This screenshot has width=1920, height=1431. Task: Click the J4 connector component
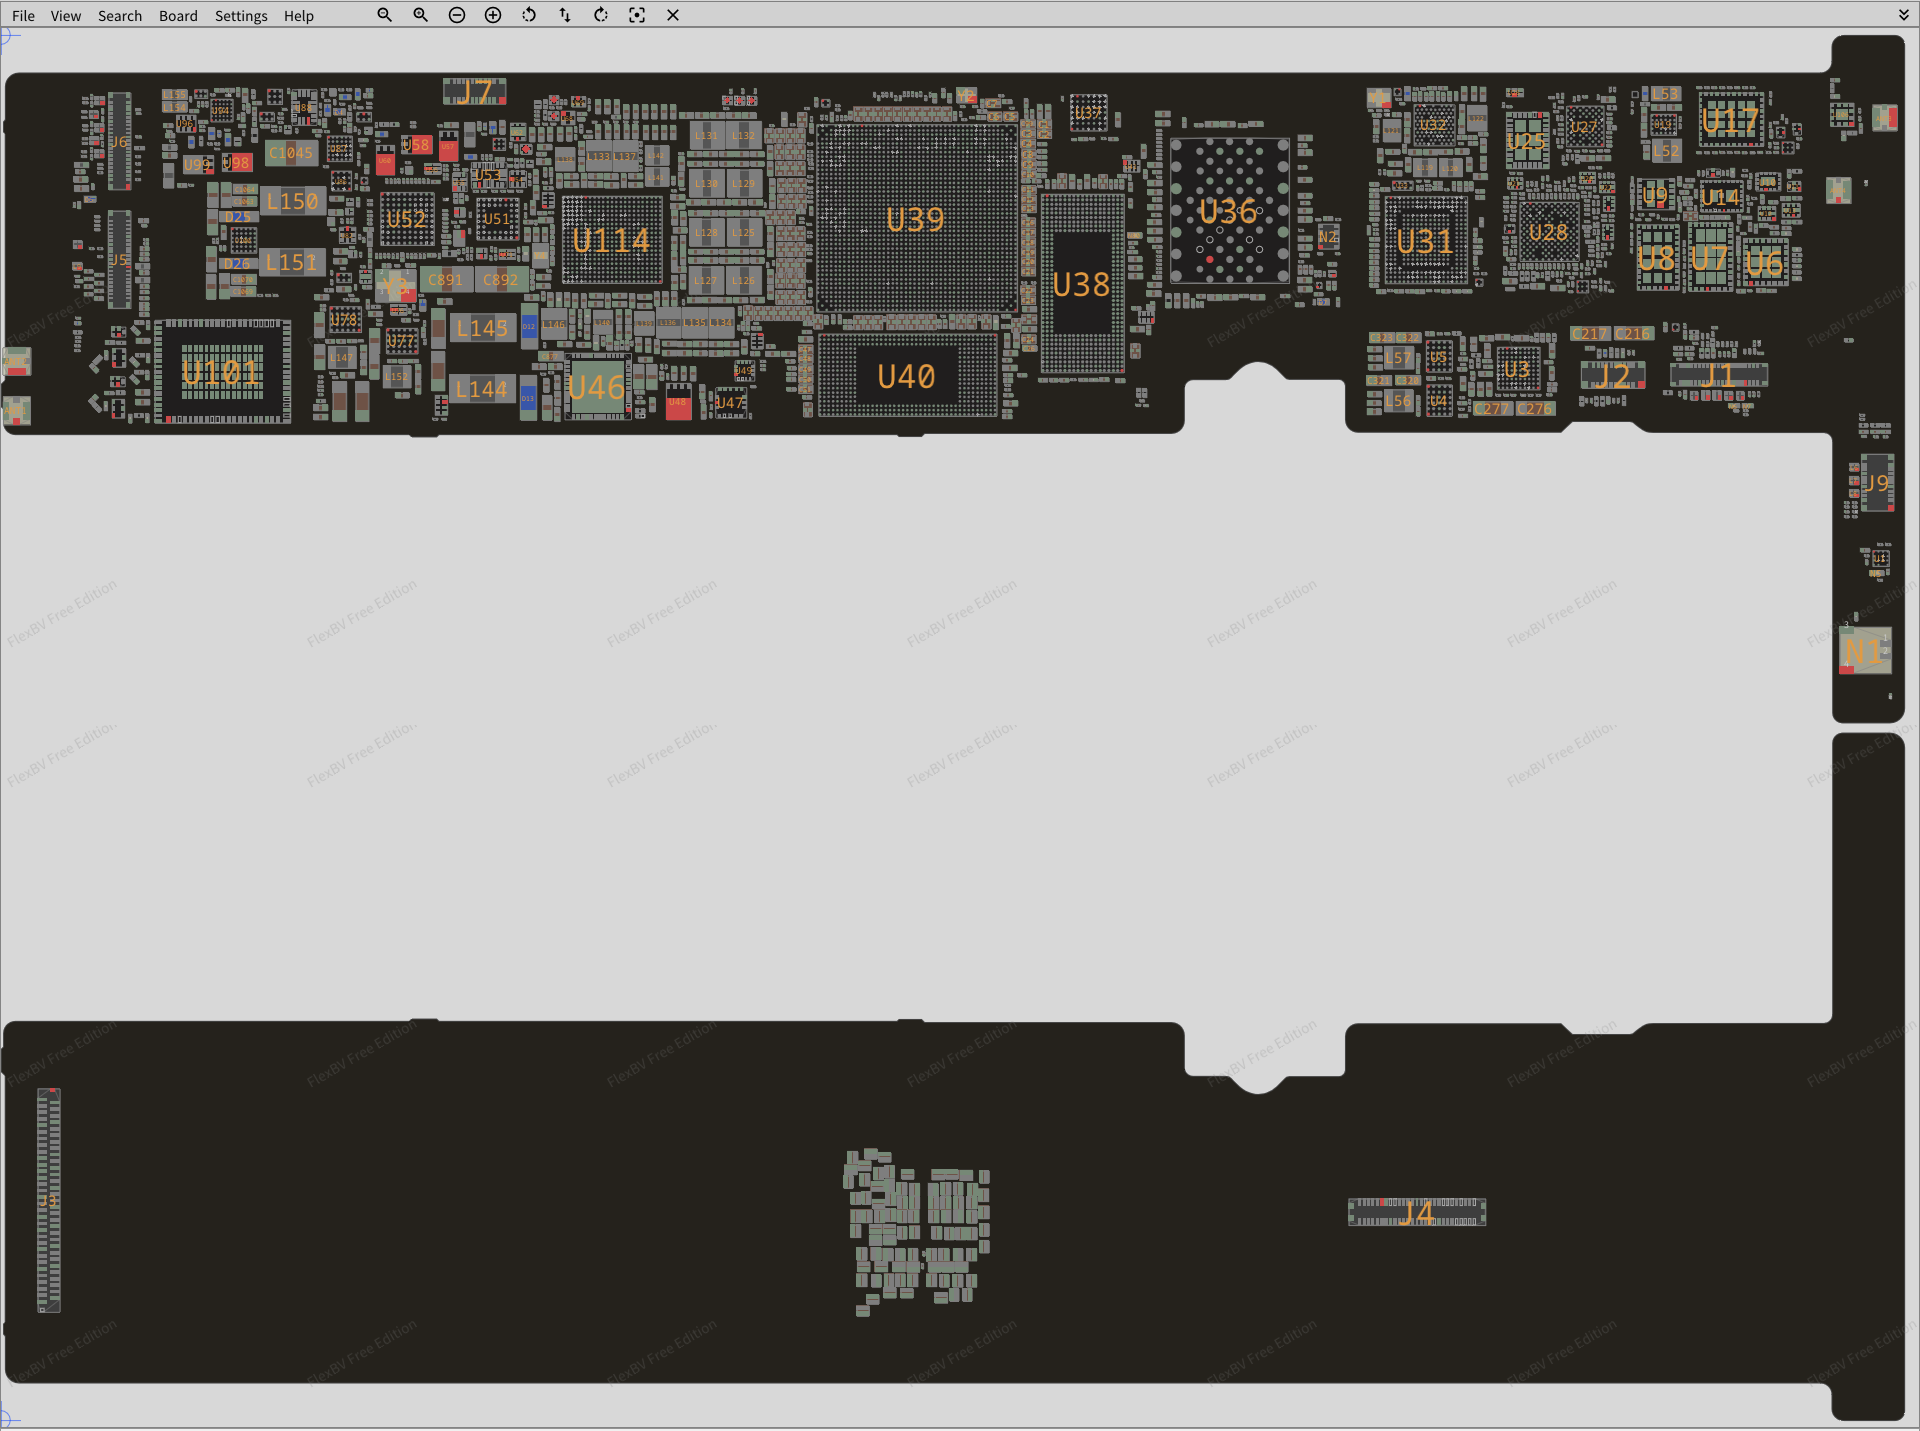(x=1416, y=1212)
